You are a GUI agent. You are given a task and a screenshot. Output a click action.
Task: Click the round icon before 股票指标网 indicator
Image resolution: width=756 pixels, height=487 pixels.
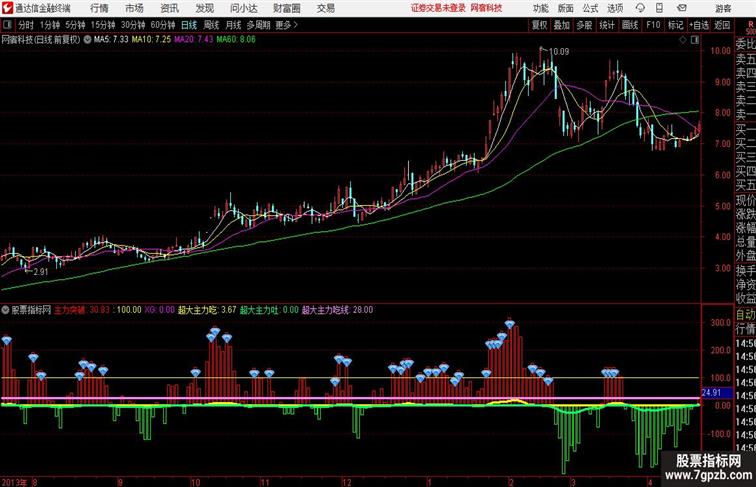tap(6, 310)
